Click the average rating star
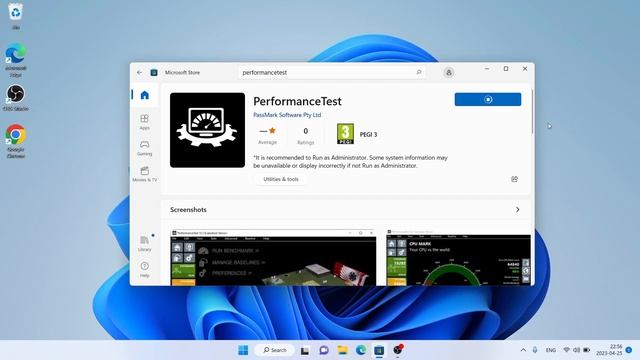Viewport: 640px width, 360px height. click(x=272, y=131)
